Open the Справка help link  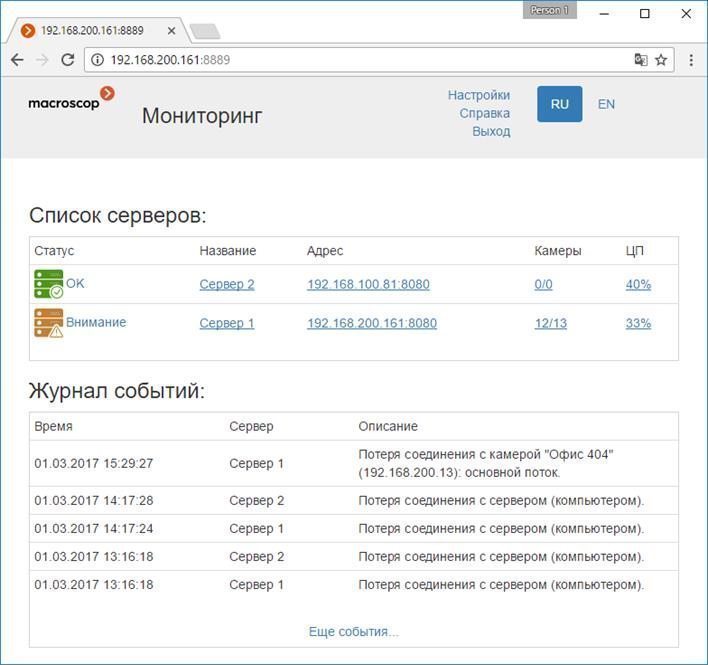(484, 113)
